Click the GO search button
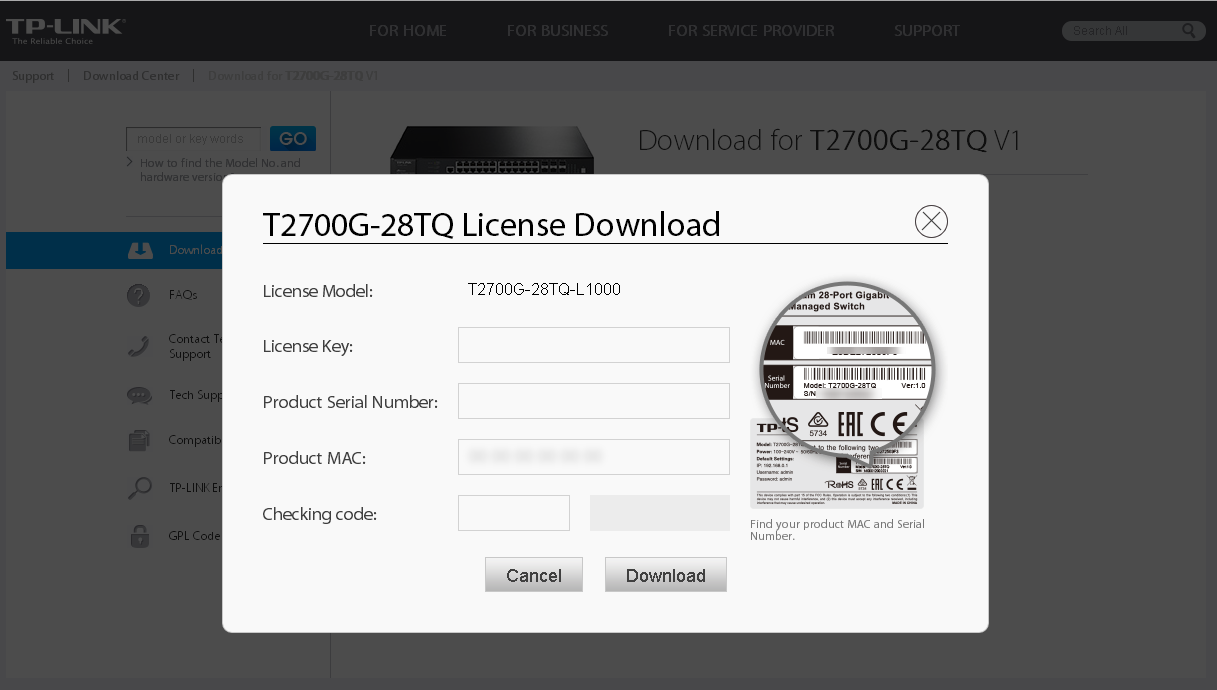 point(292,138)
